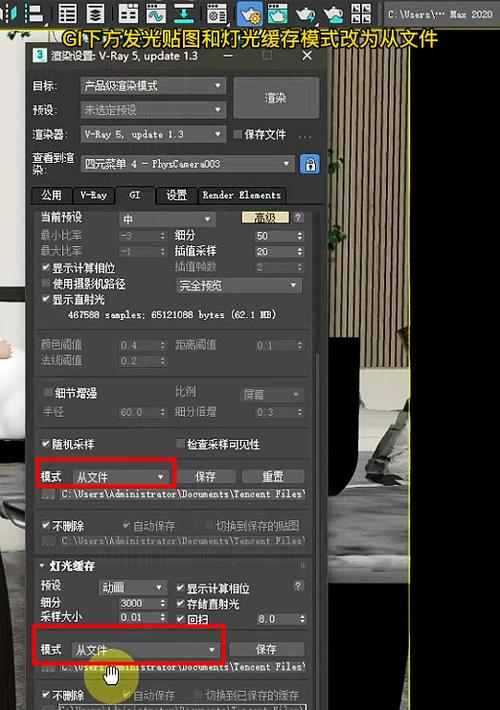This screenshot has width=500, height=710.
Task: Toggle the 显示直射光 checkbox
Action: [x=45, y=299]
